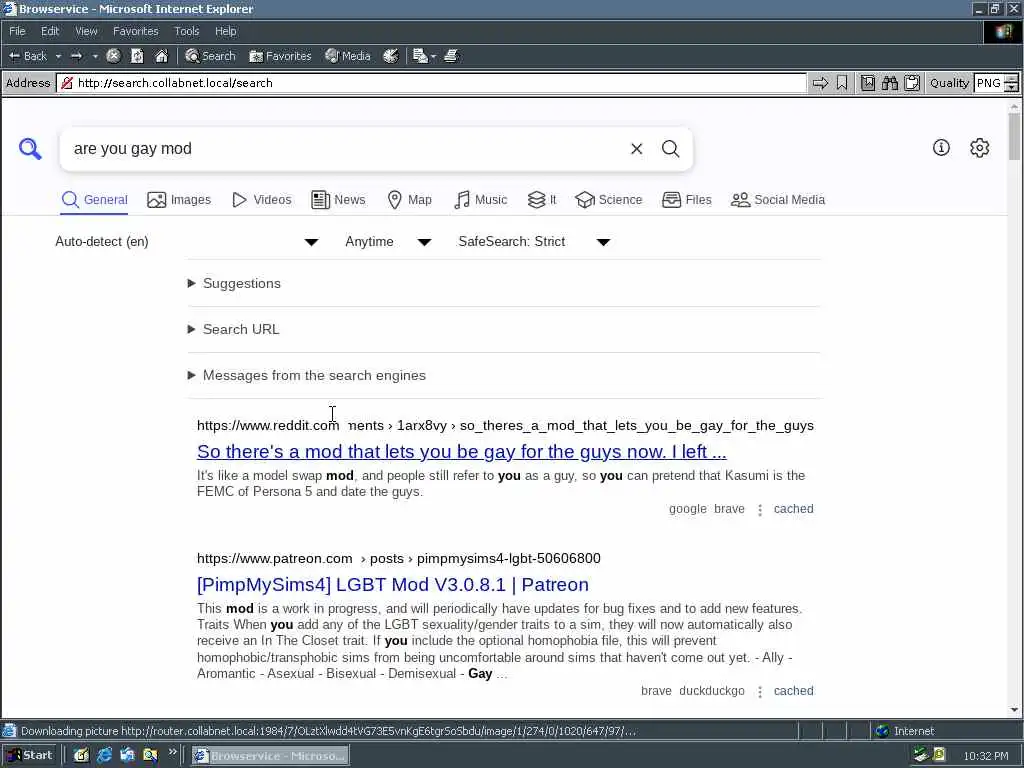Switch to the Map tab
This screenshot has height=768, width=1024.
tap(409, 200)
